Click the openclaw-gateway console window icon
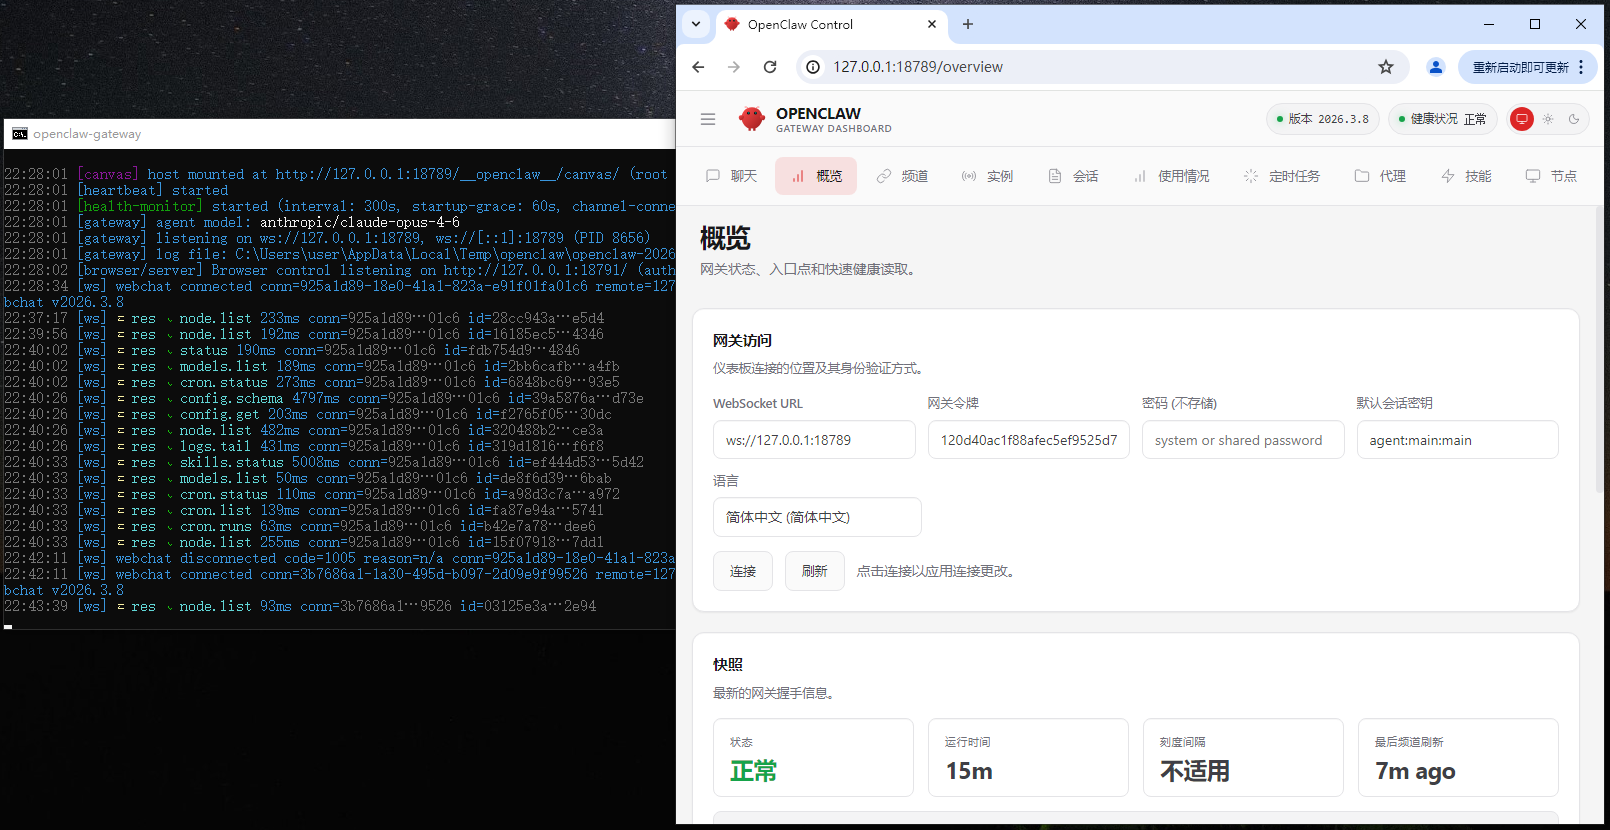Viewport: 1610px width, 830px height. click(x=20, y=134)
